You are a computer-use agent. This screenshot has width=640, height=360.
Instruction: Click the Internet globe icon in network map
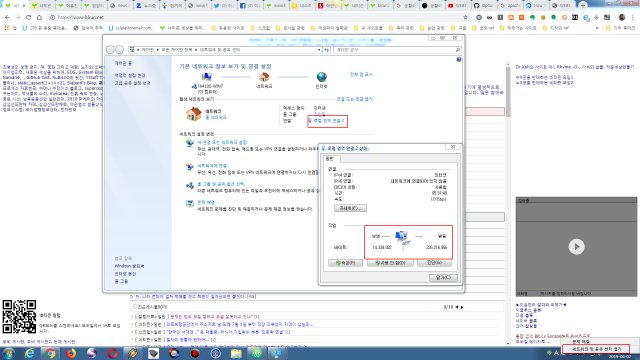click(x=322, y=77)
